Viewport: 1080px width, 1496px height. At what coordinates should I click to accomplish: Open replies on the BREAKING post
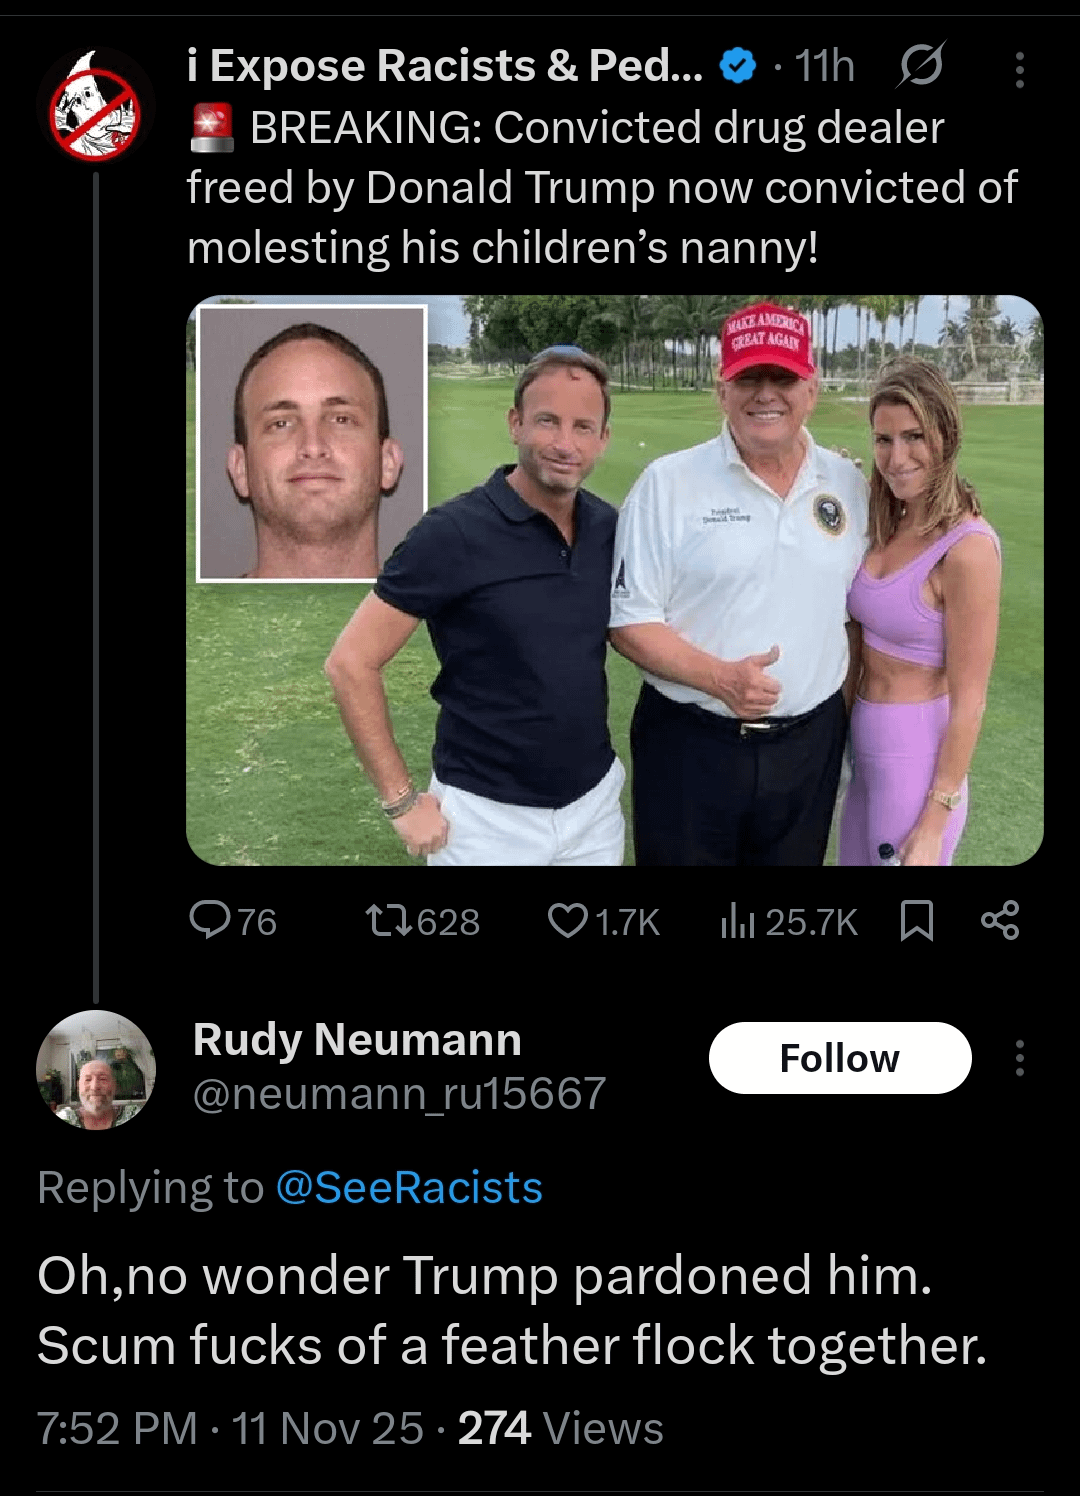click(x=232, y=920)
